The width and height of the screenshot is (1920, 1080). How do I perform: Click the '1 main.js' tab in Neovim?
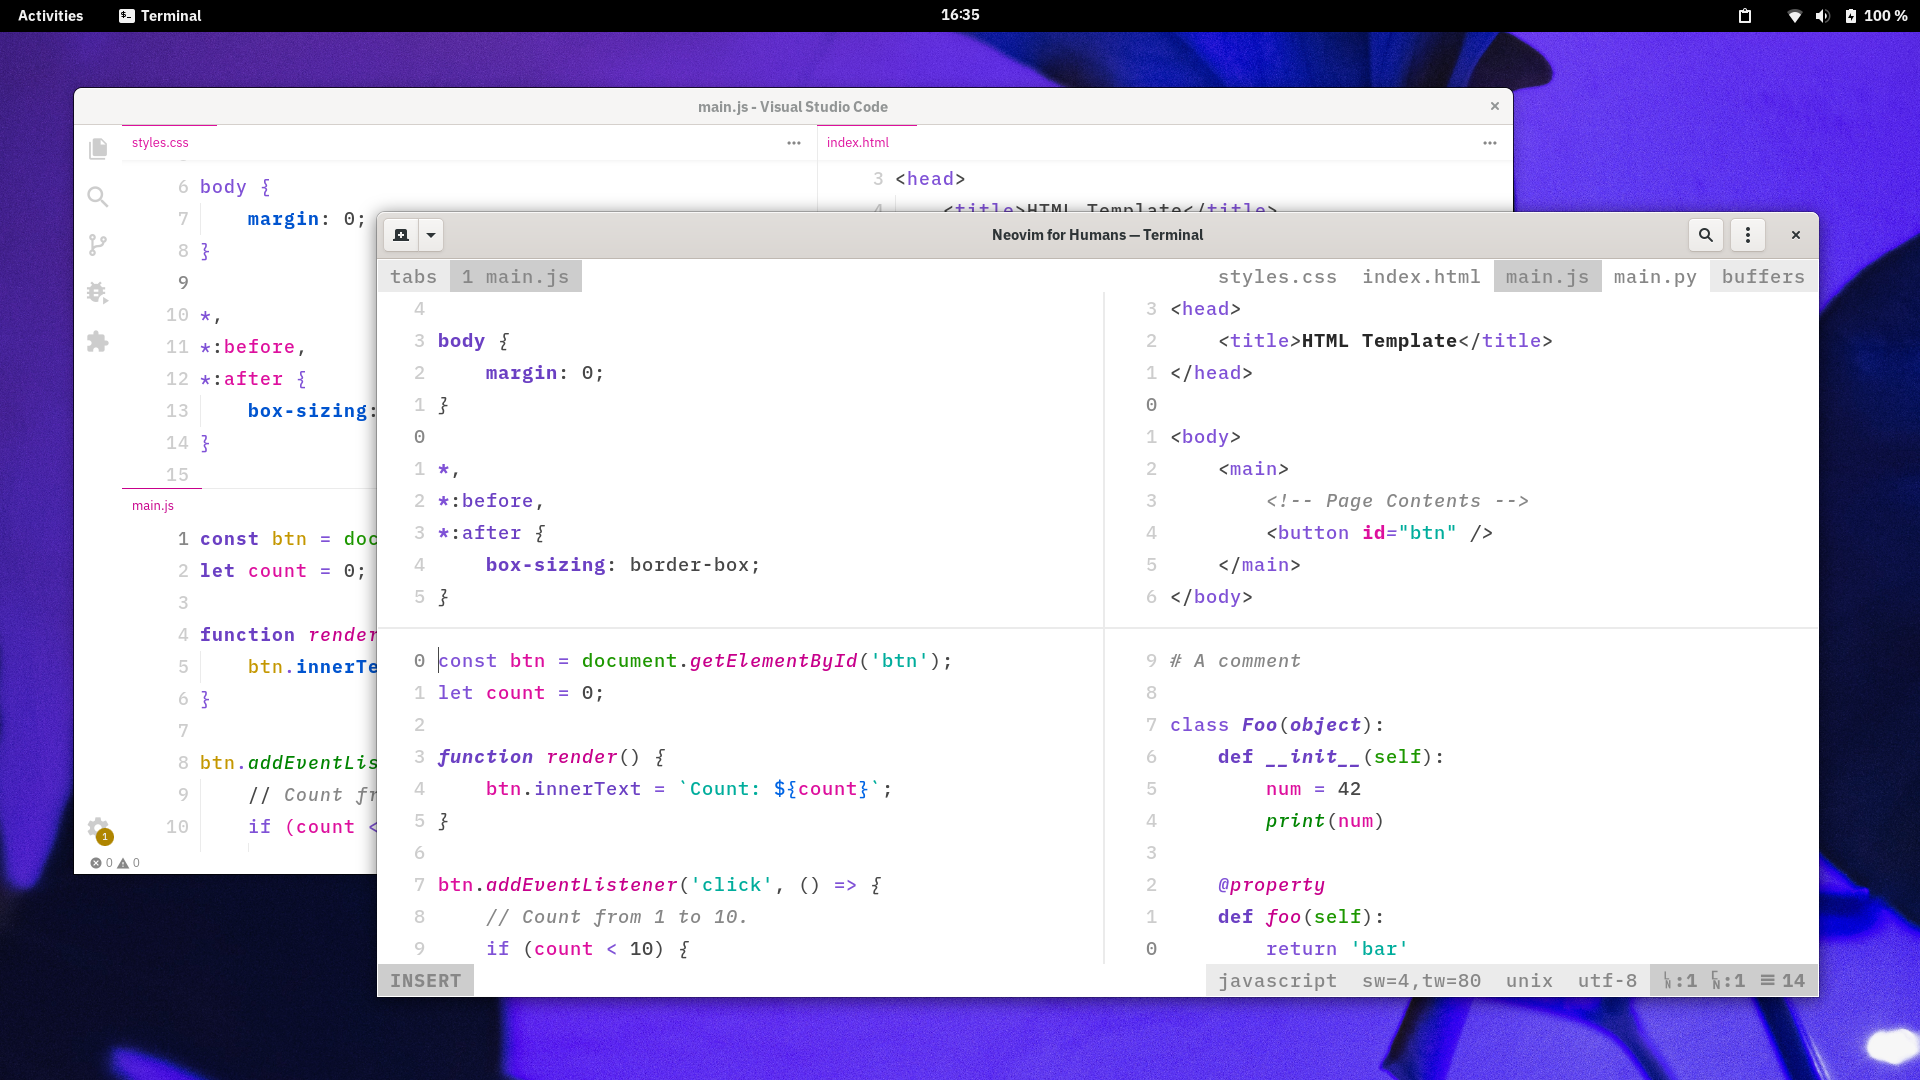[x=515, y=277]
